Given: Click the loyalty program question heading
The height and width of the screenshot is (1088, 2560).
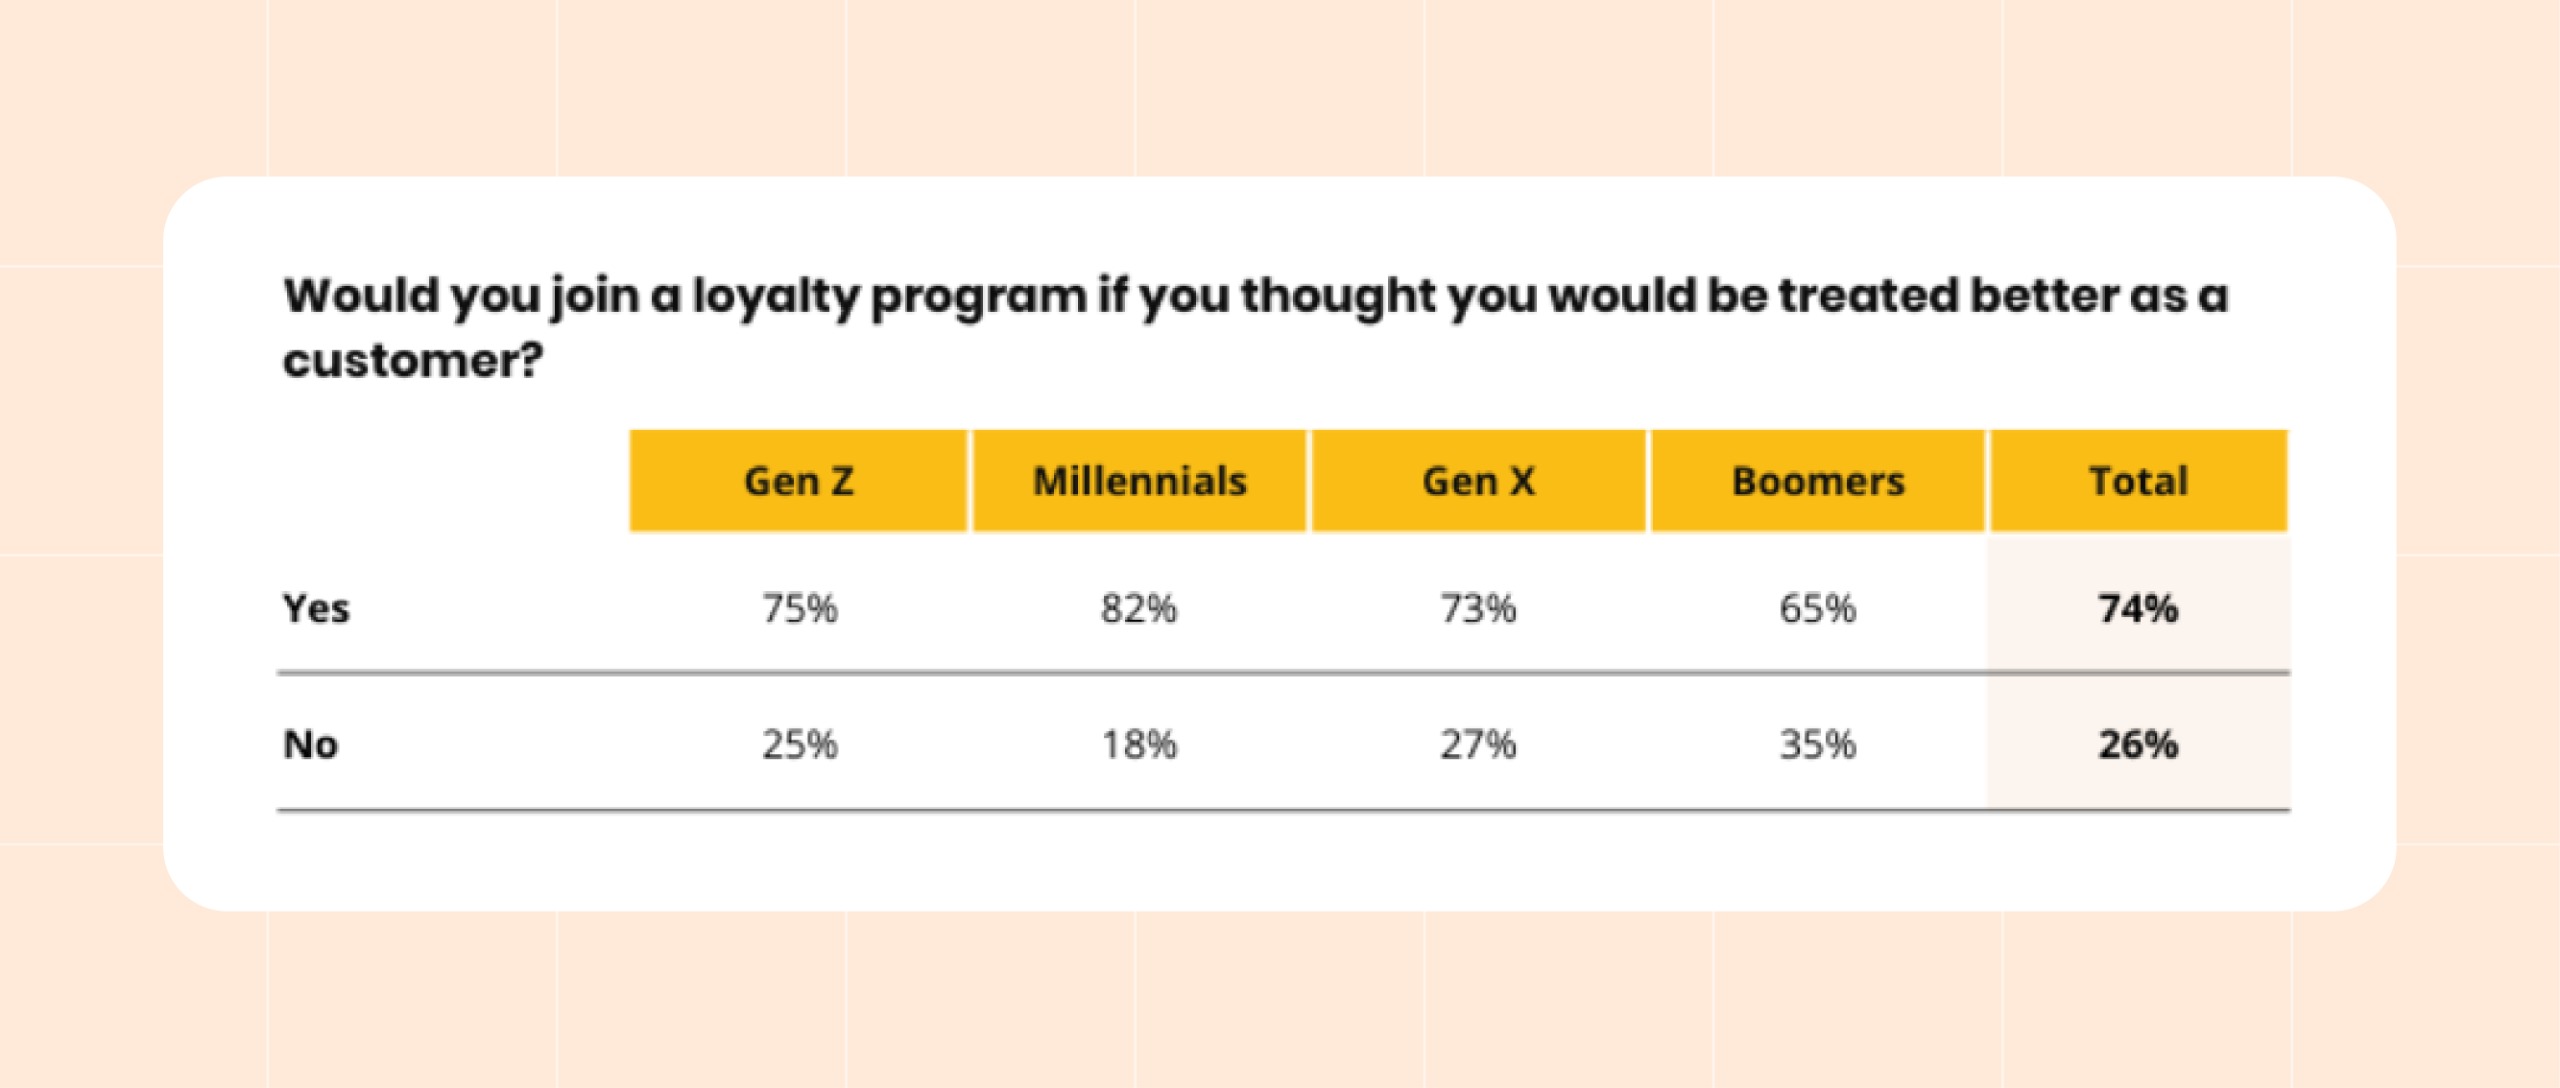Looking at the screenshot, I should [1255, 297].
